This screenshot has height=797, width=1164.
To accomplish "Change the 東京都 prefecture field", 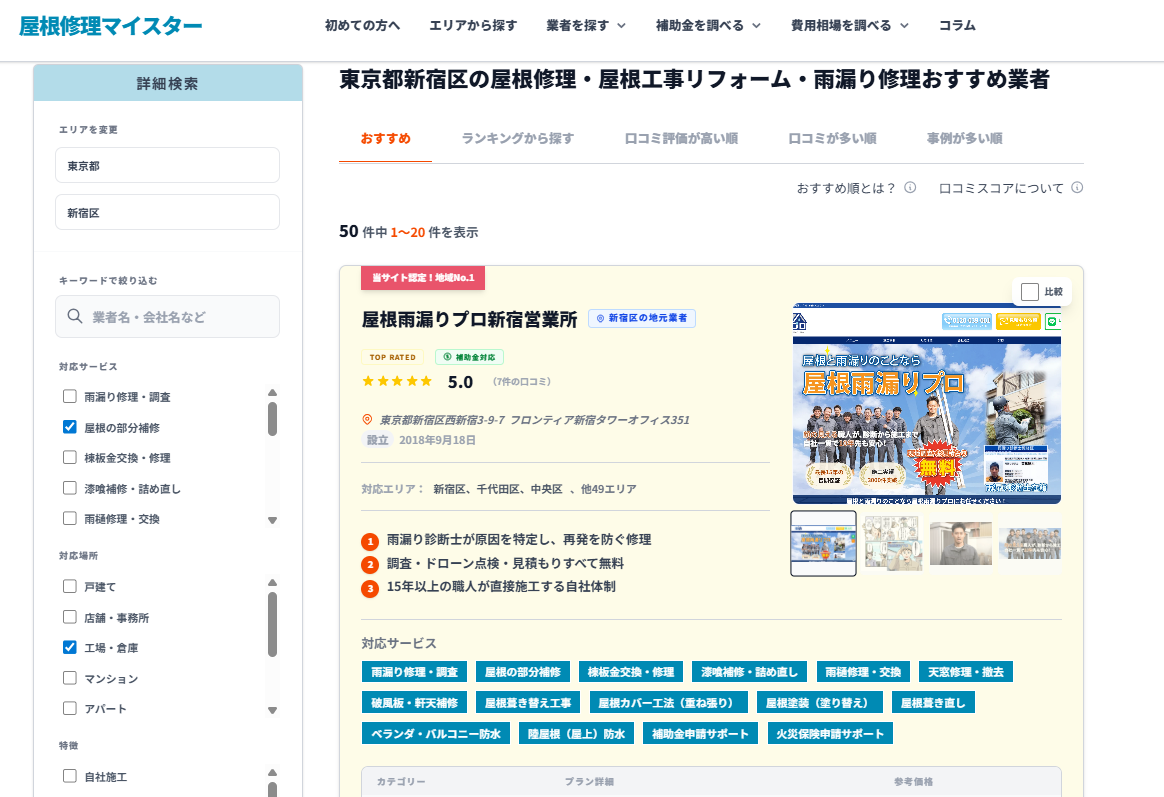I will [167, 165].
